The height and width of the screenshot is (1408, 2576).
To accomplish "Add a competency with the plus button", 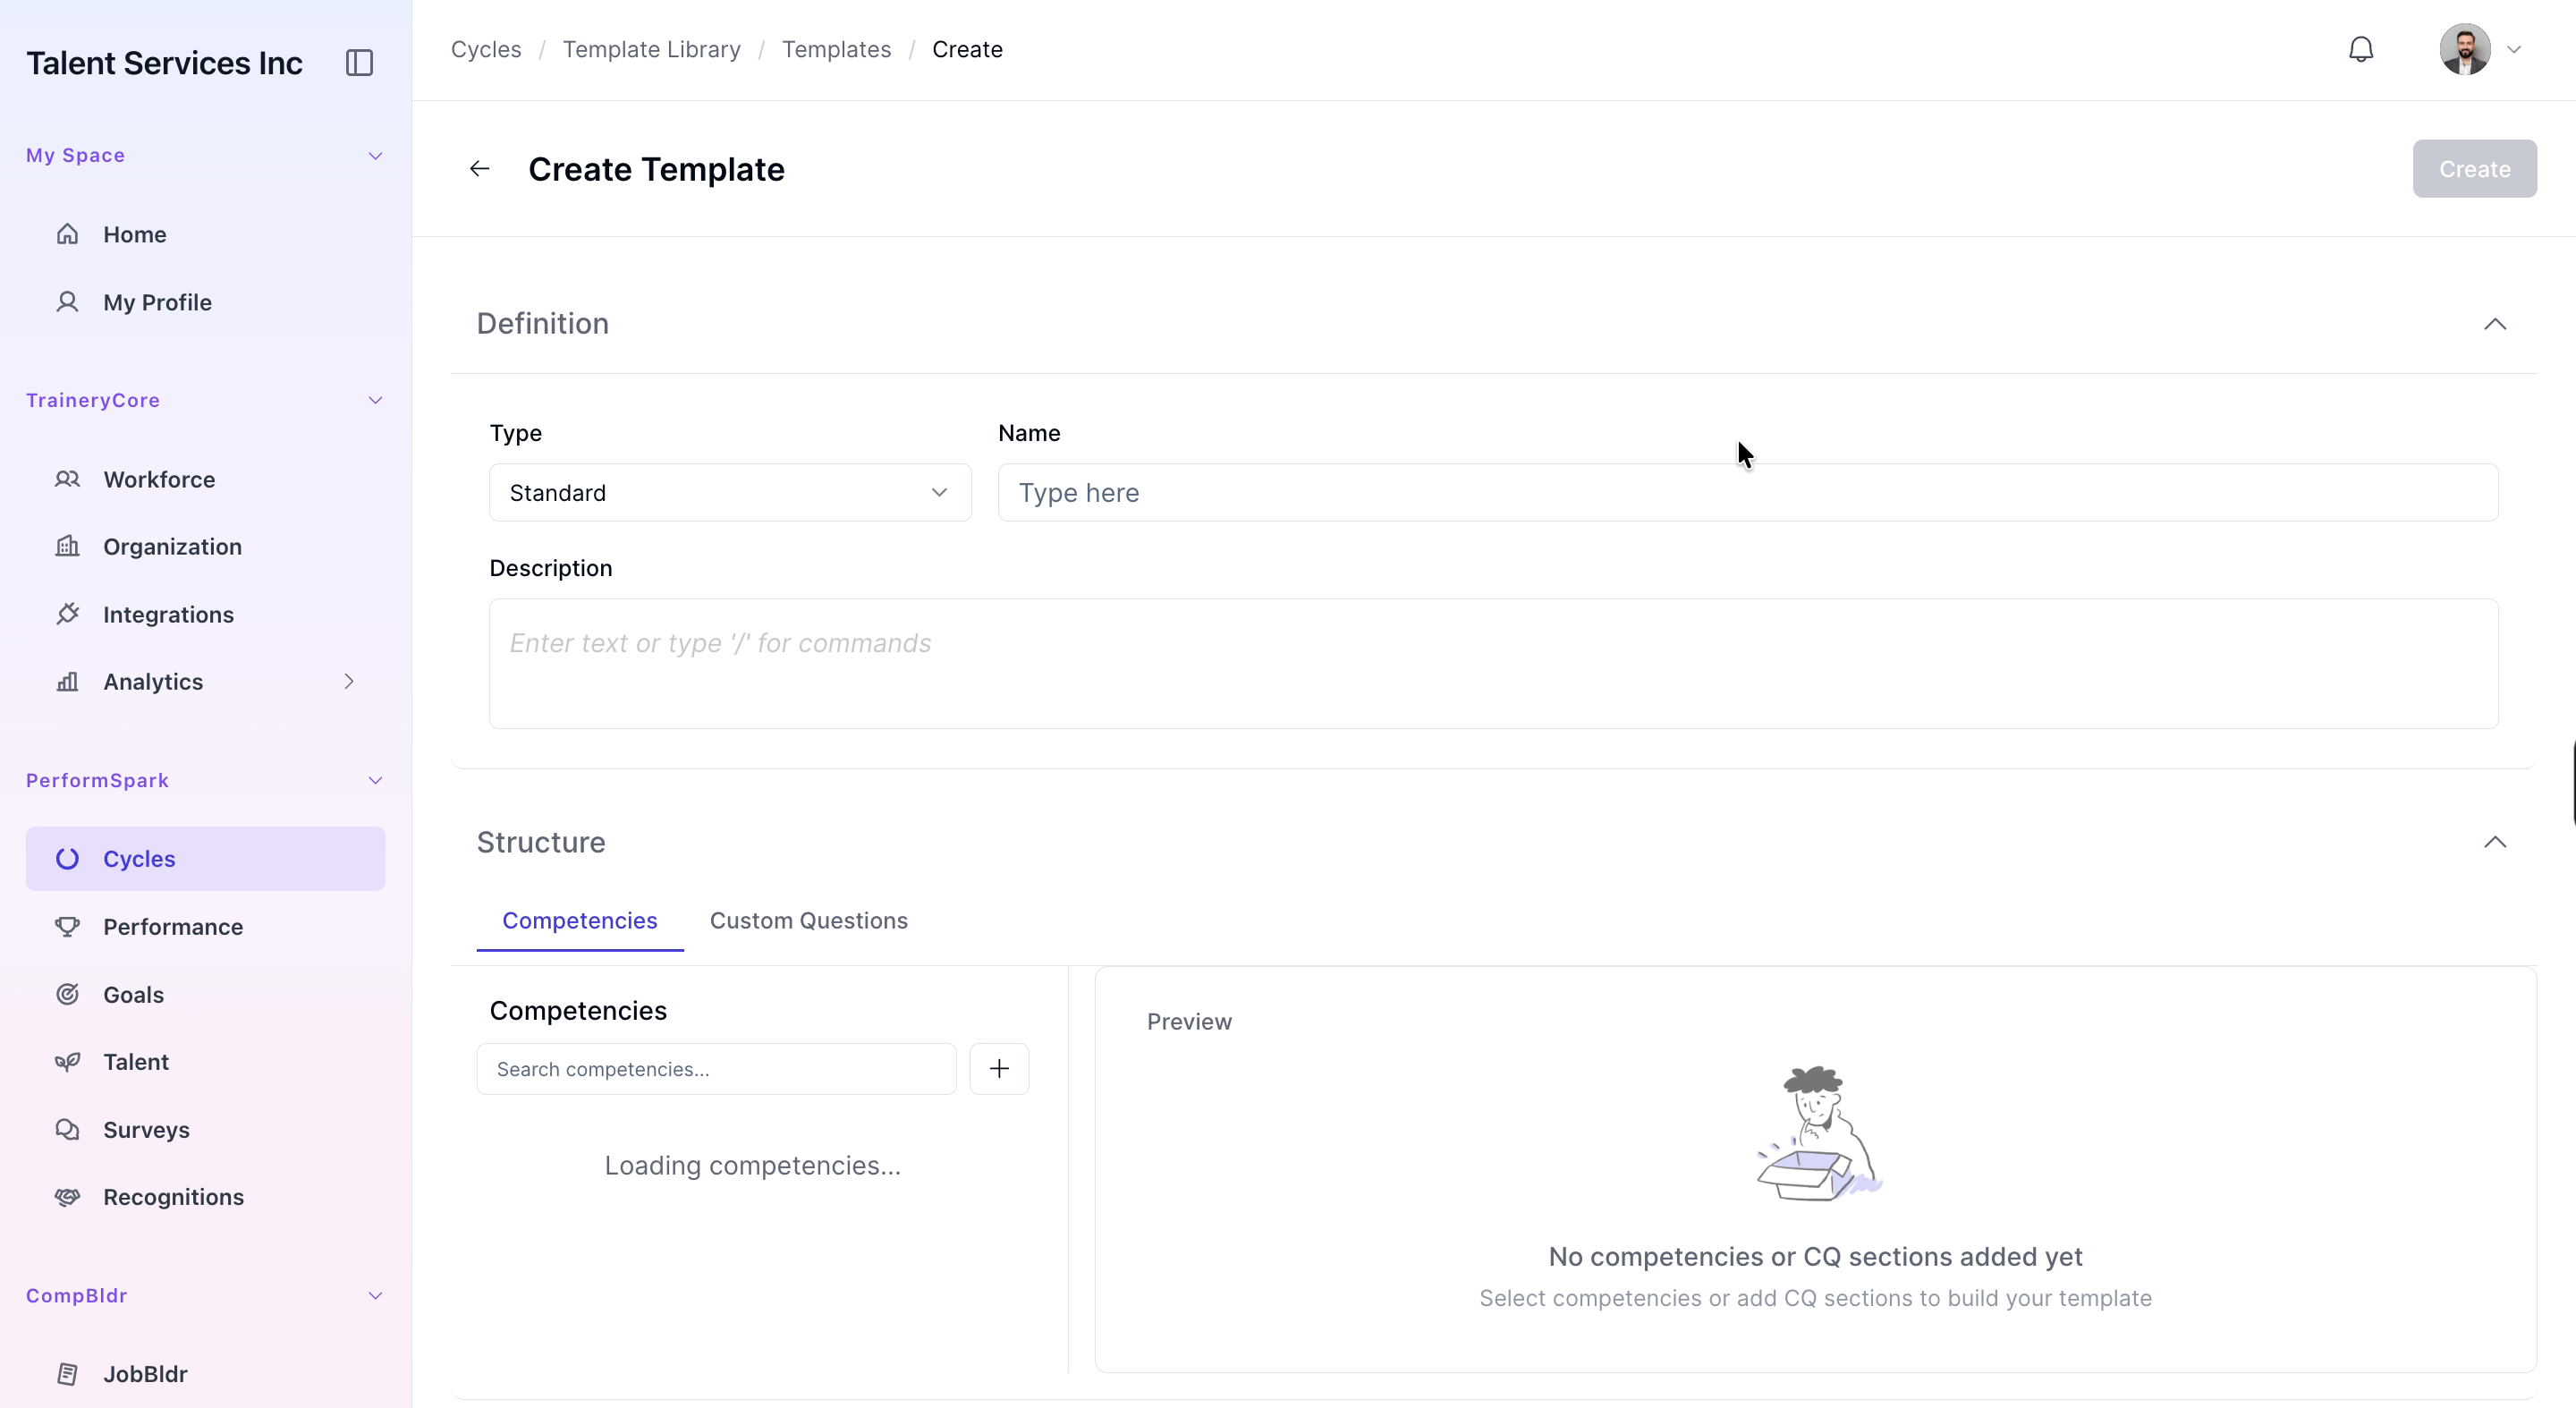I will click(999, 1069).
